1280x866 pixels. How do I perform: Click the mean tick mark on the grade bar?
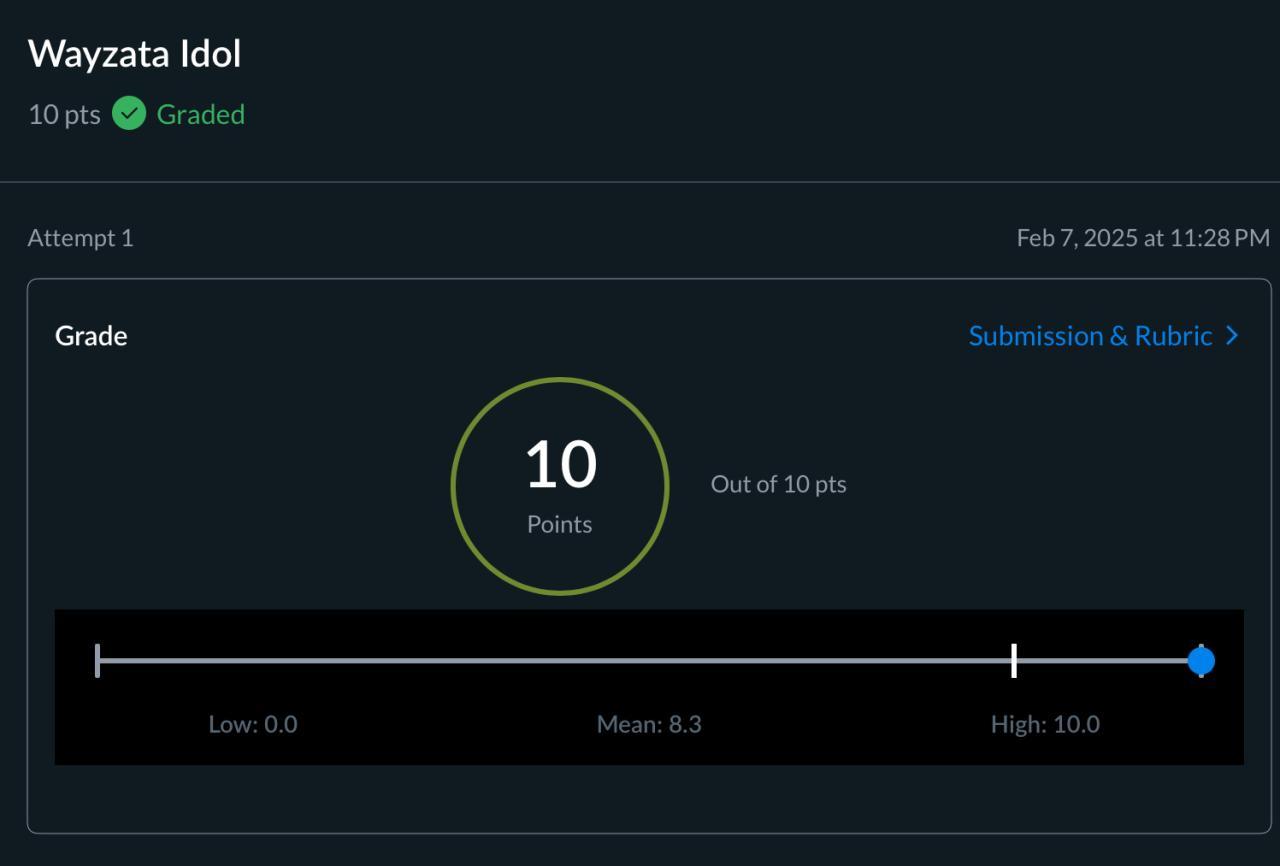(x=1014, y=661)
